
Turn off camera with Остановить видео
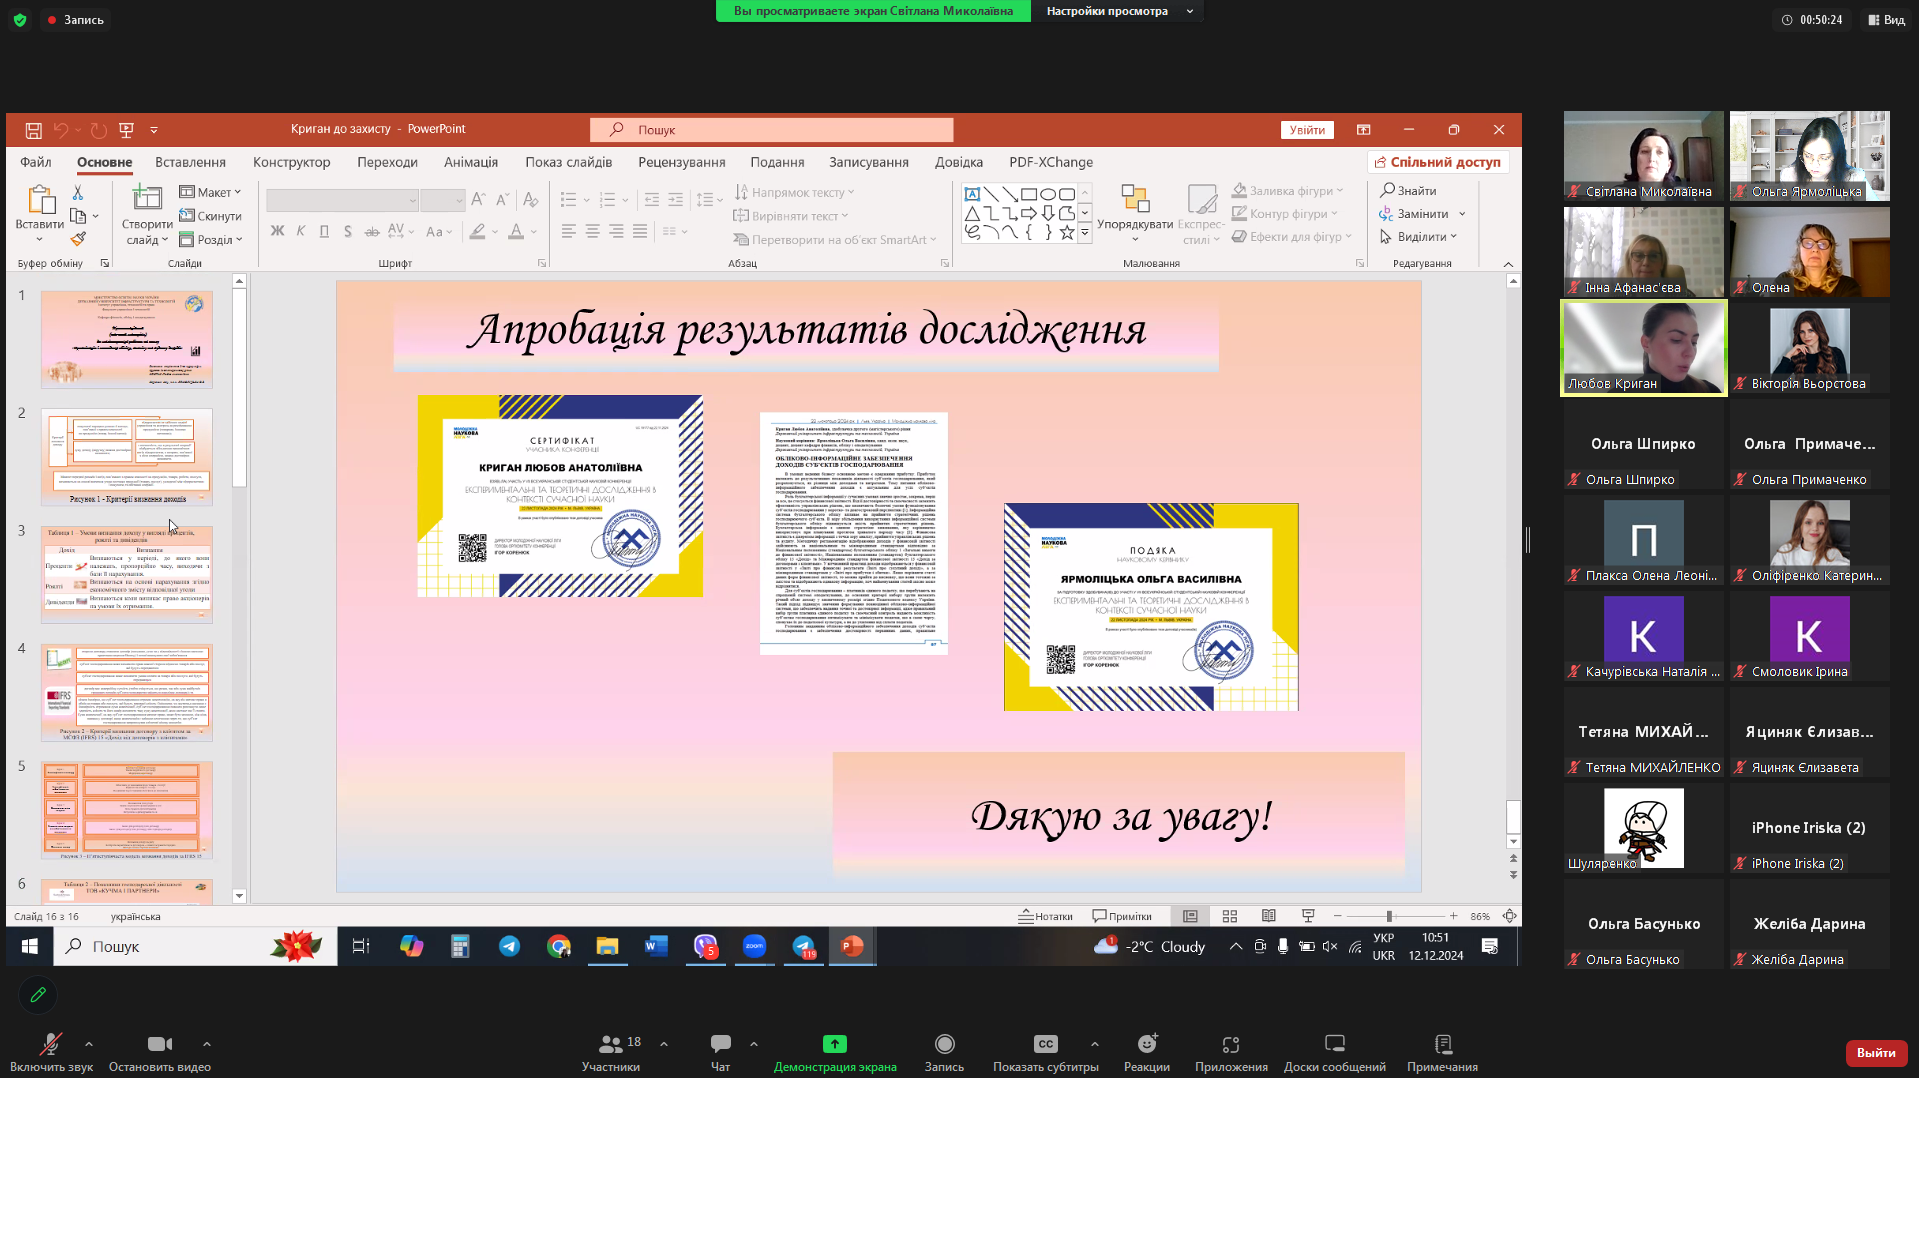point(160,1053)
